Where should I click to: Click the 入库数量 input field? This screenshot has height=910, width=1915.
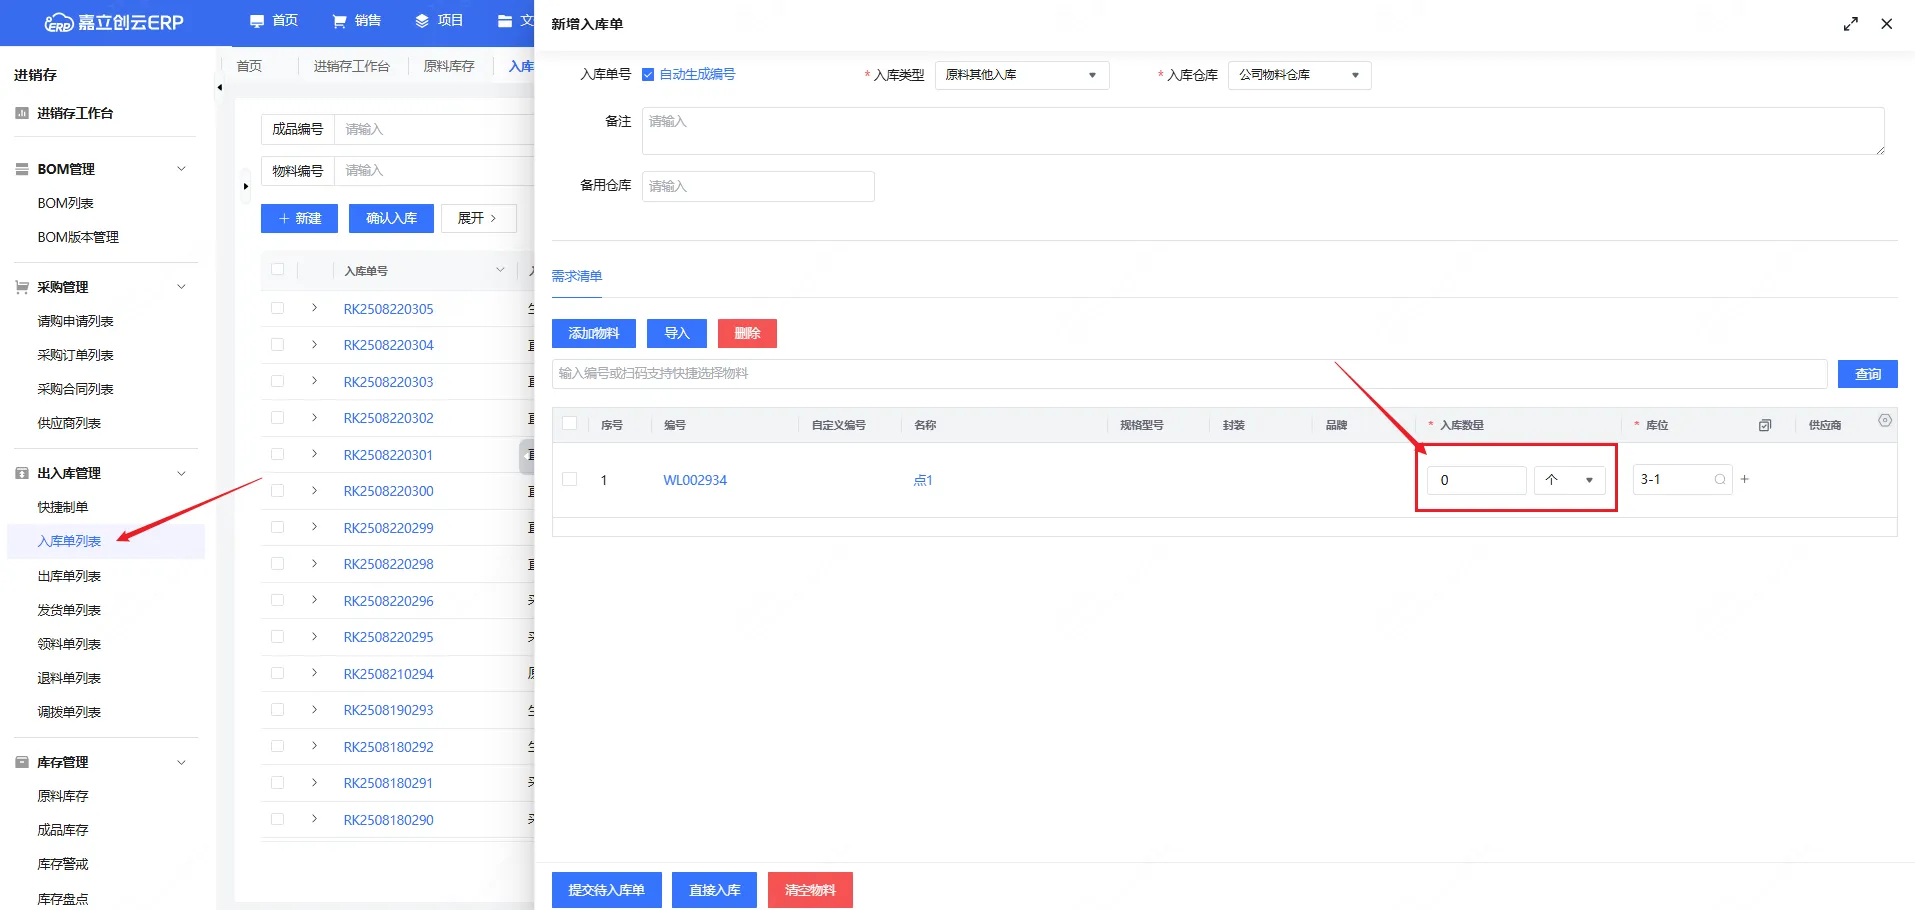pyautogui.click(x=1476, y=480)
